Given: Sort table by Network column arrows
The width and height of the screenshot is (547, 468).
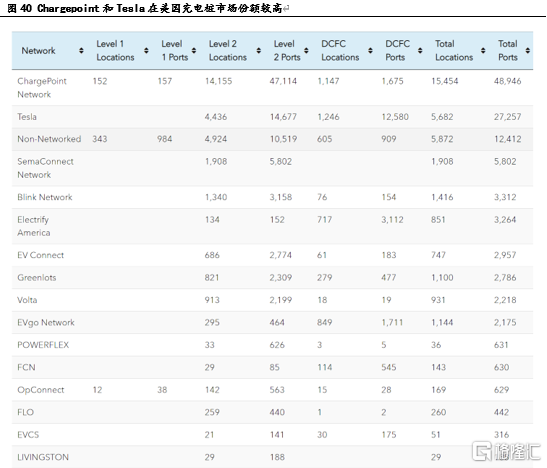Looking at the screenshot, I should (x=81, y=51).
